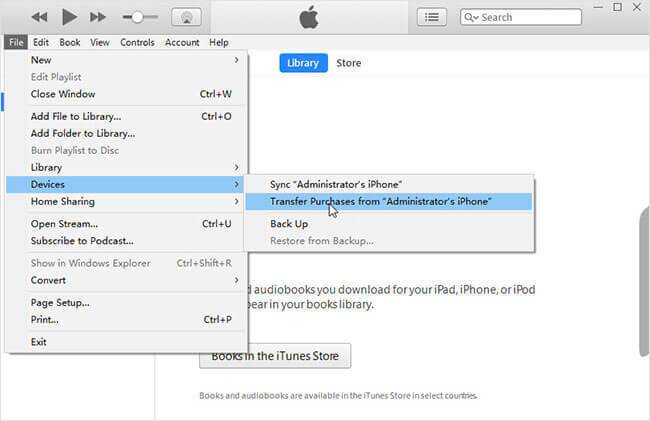650x421 pixels.
Task: Open the Account menu
Action: [x=182, y=43]
